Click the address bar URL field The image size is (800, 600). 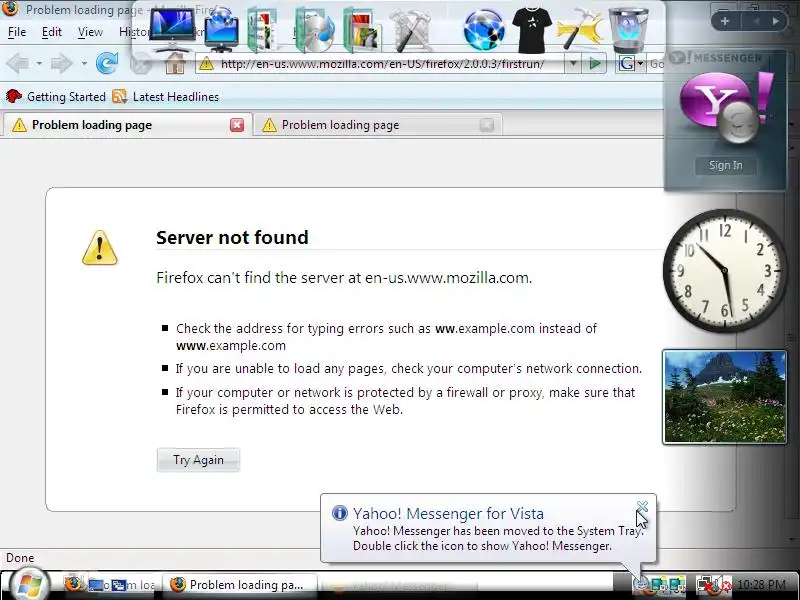[x=382, y=64]
